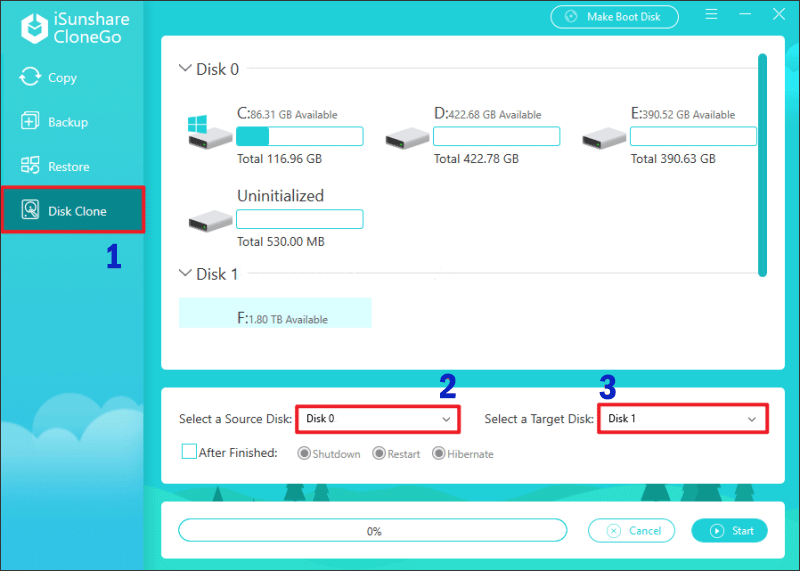Viewport: 800px width, 571px height.
Task: Enable the After Finished checkbox
Action: (x=189, y=452)
